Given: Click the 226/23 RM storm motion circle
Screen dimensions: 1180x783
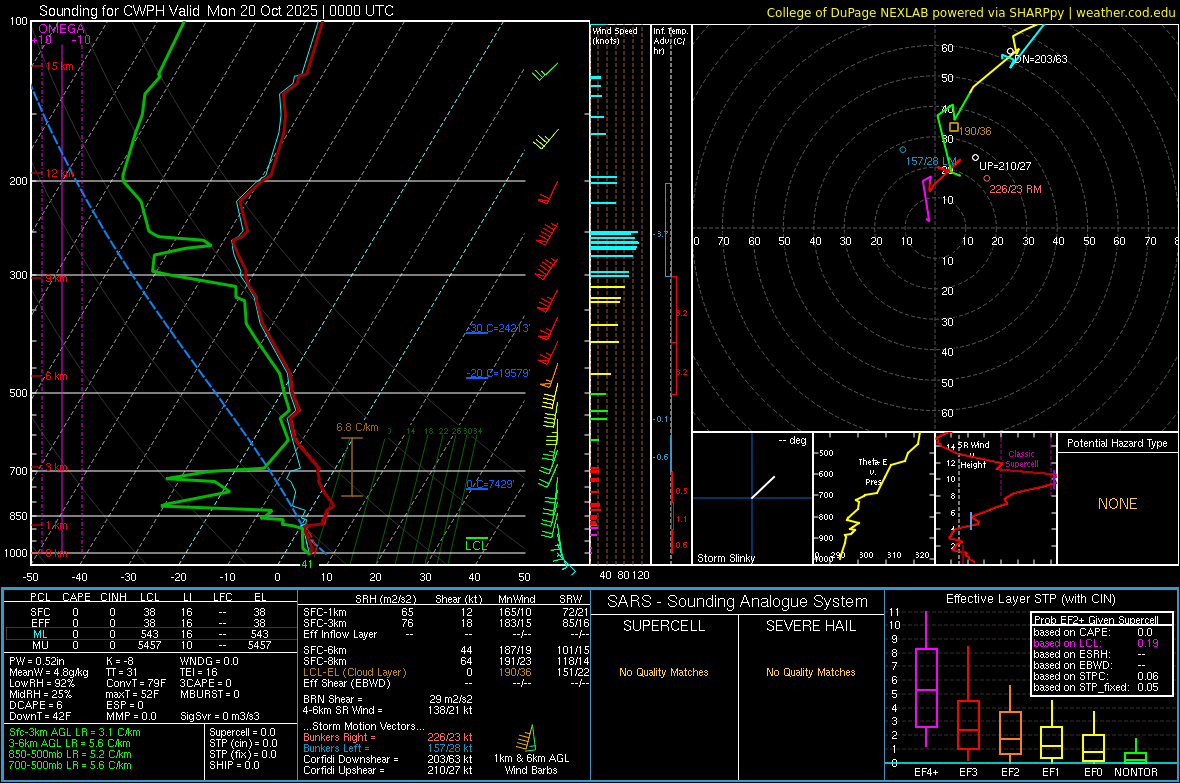Looking at the screenshot, I should [987, 179].
